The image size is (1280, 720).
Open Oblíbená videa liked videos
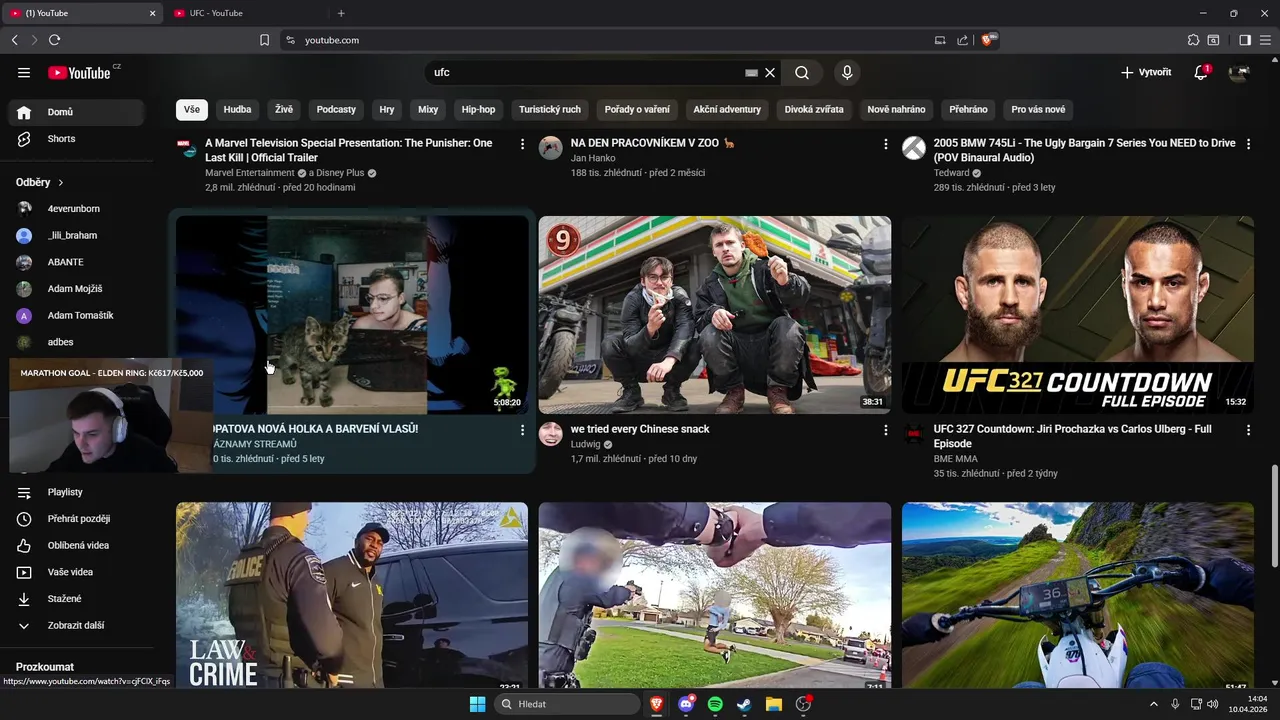coord(78,545)
